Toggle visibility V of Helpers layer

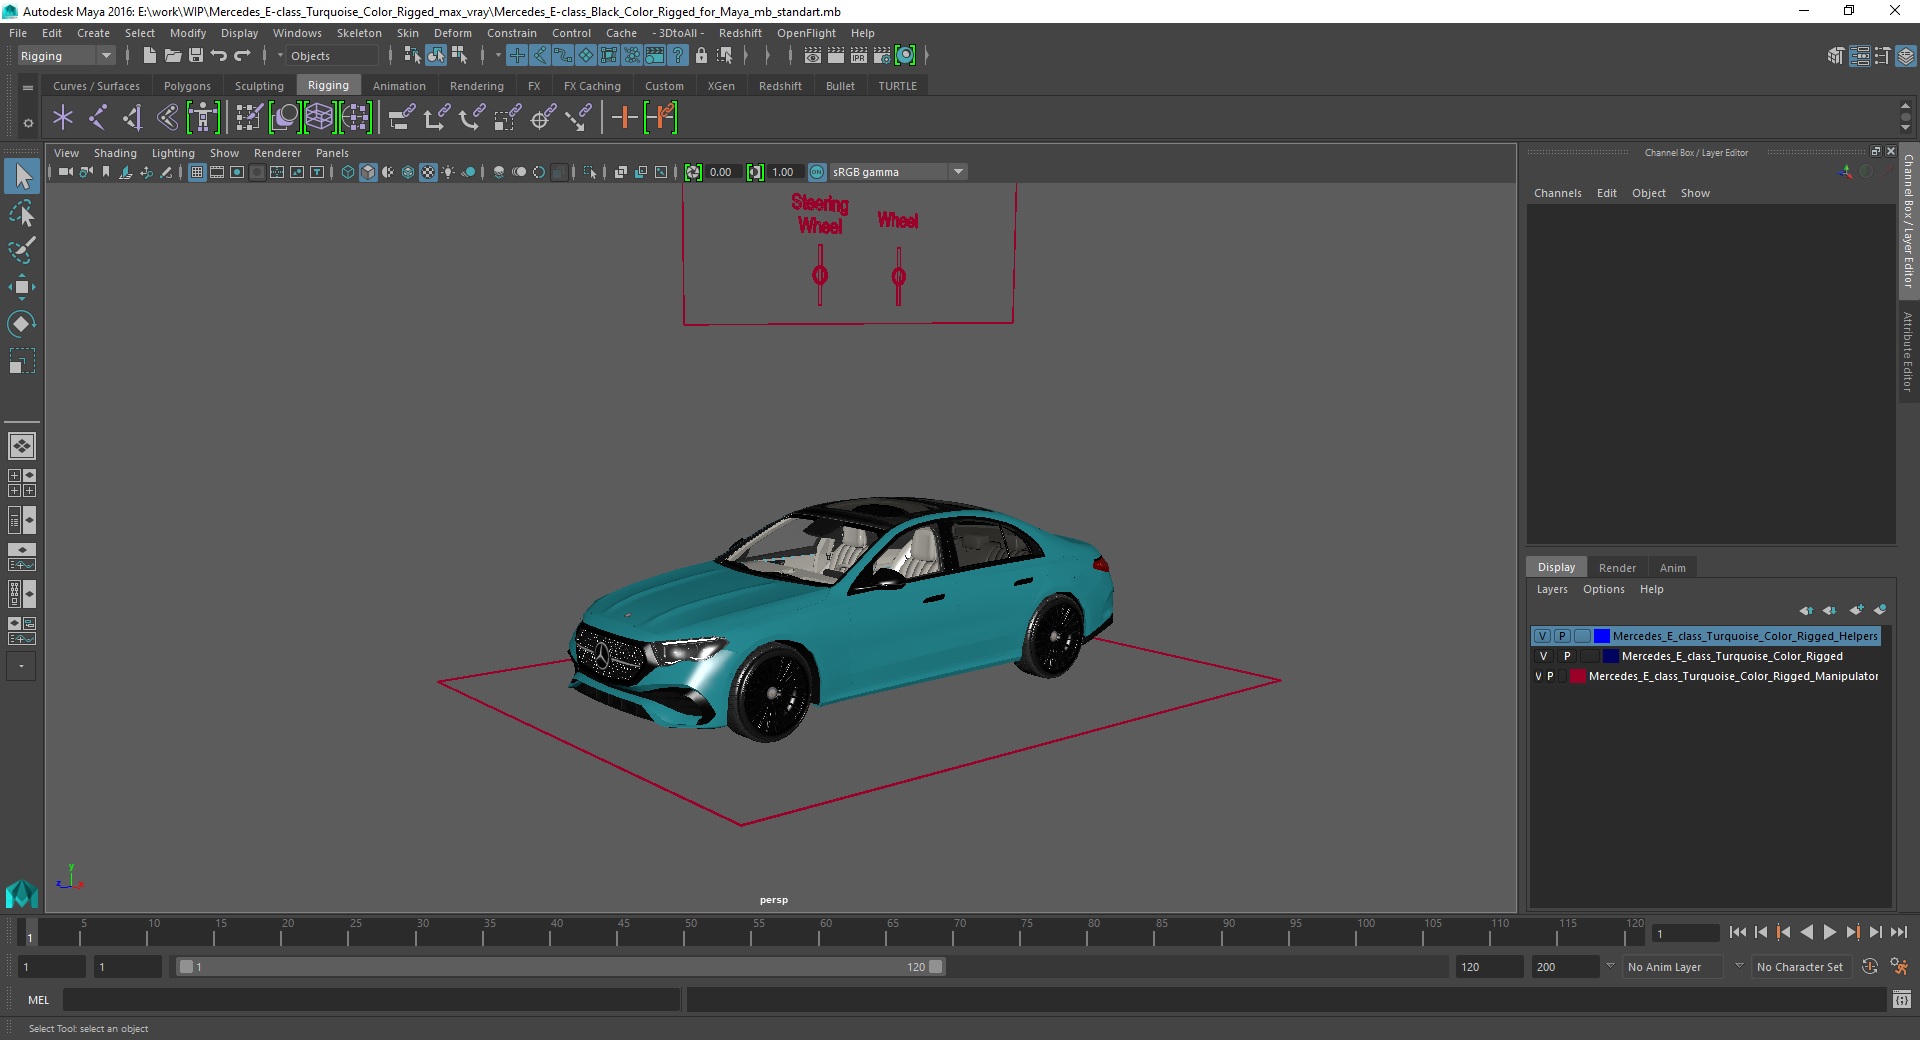click(1542, 636)
